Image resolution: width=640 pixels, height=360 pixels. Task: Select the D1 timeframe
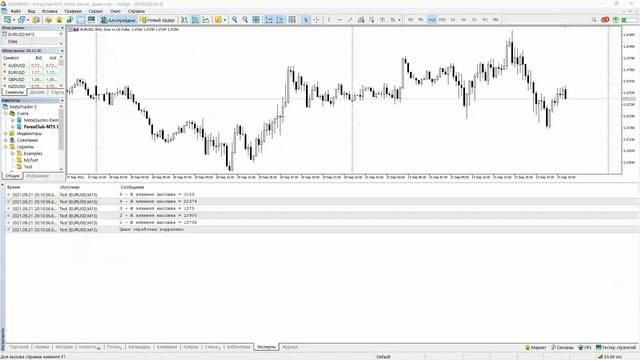pos(474,20)
